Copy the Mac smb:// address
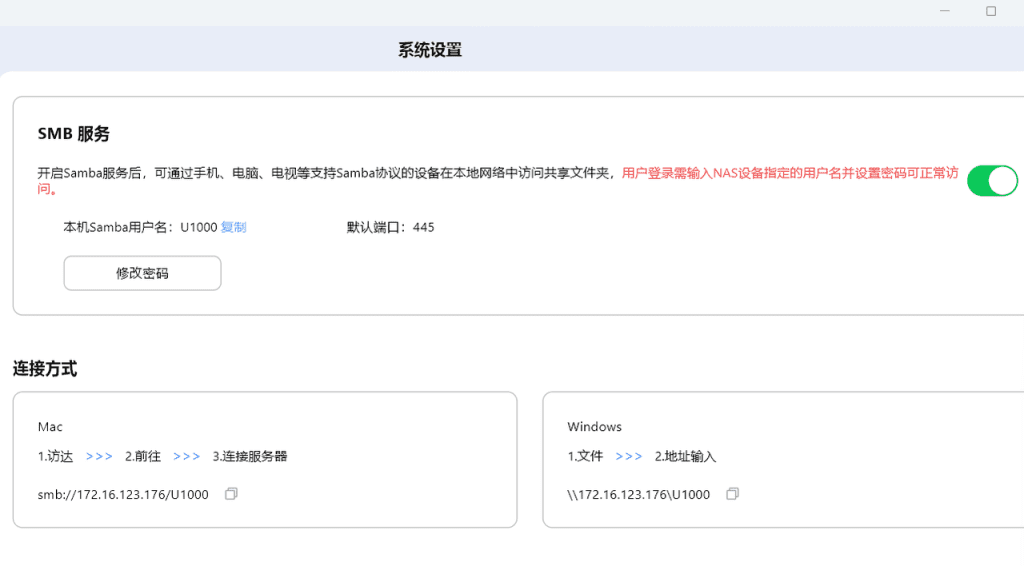Image resolution: width=1024 pixels, height=566 pixels. coord(231,494)
